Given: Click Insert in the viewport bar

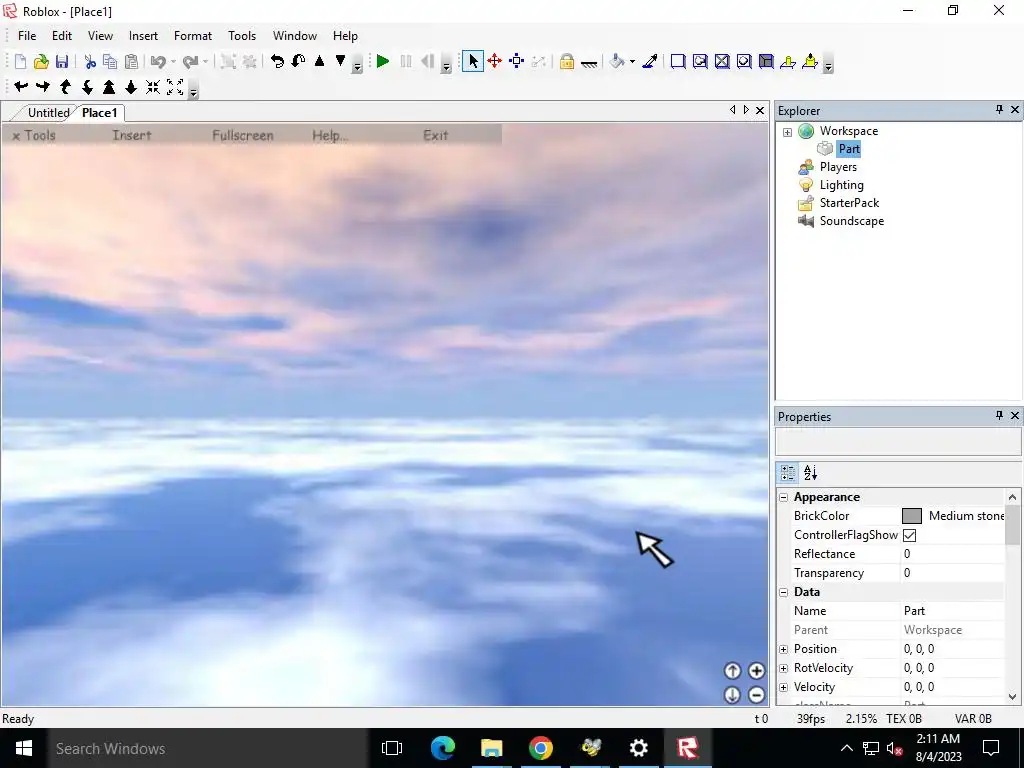Looking at the screenshot, I should click(132, 135).
